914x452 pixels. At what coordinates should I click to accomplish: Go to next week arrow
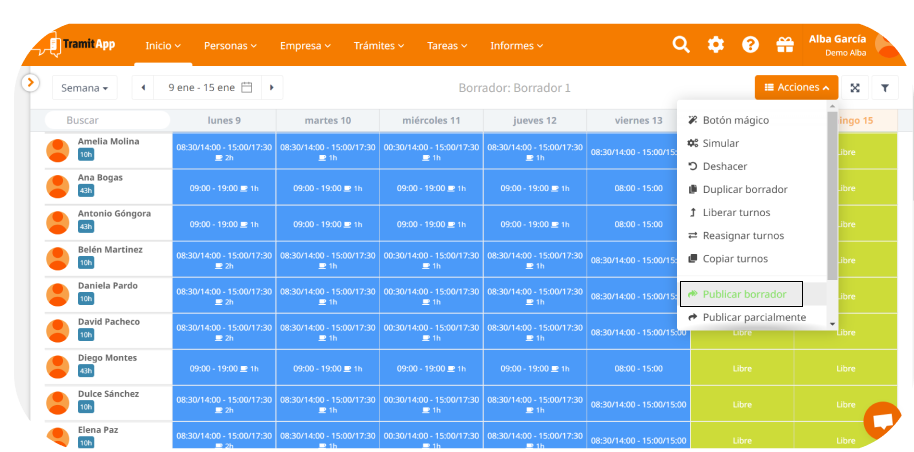[271, 88]
